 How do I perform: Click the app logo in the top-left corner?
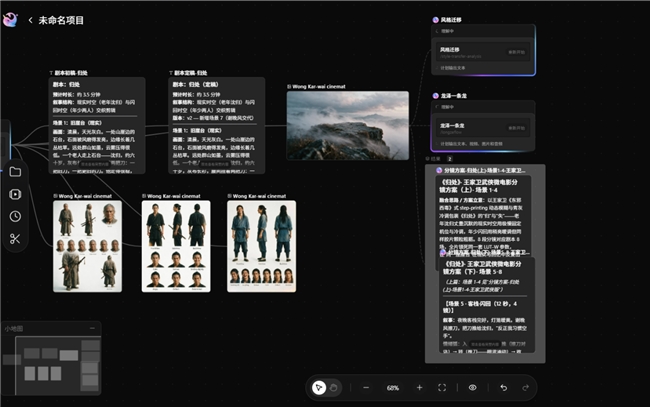pos(10,19)
